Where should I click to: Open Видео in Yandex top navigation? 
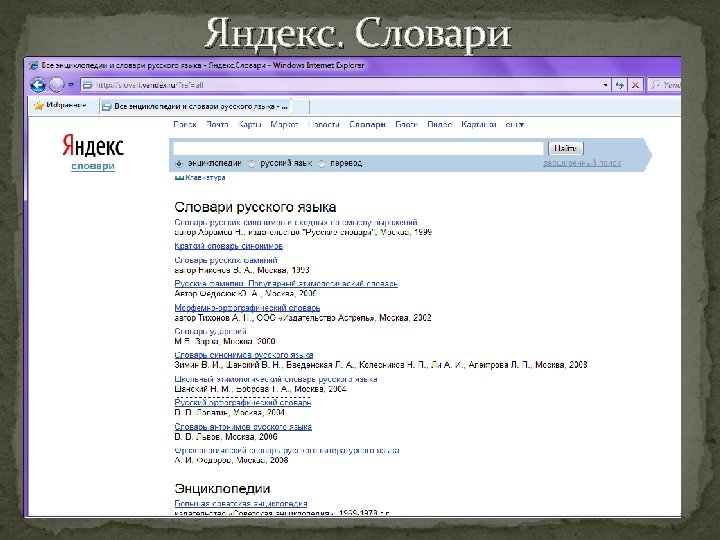point(439,124)
